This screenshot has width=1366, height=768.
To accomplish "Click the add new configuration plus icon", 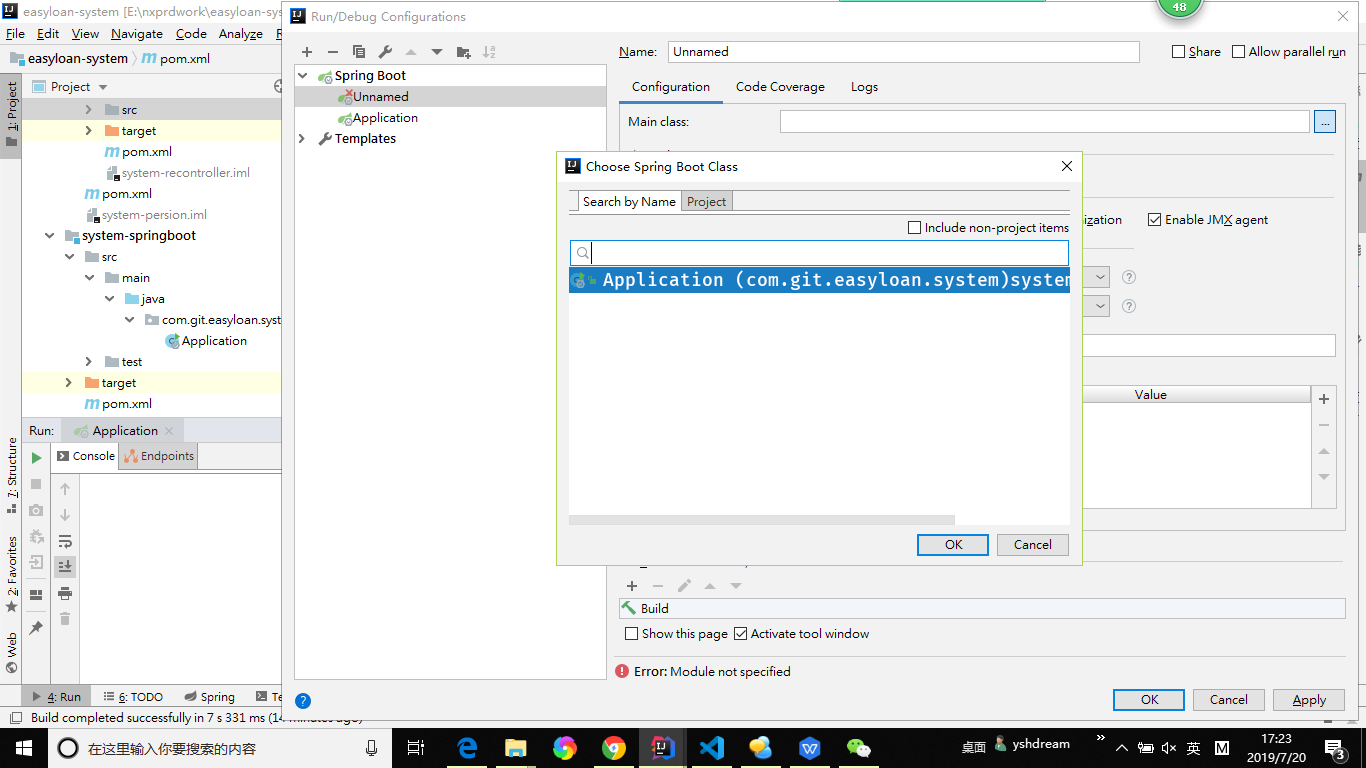I will tap(307, 52).
